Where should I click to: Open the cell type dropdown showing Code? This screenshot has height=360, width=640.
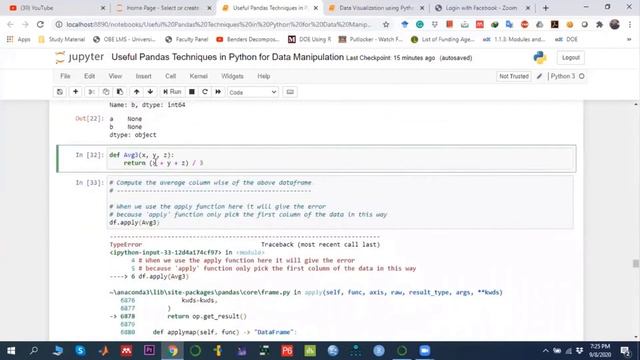(253, 92)
